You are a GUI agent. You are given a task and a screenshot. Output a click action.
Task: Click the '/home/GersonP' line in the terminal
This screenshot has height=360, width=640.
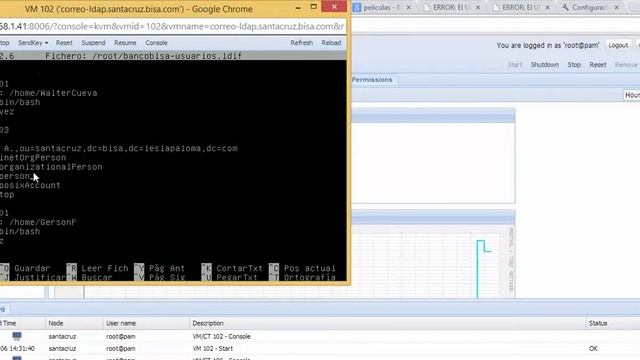[x=38, y=222]
